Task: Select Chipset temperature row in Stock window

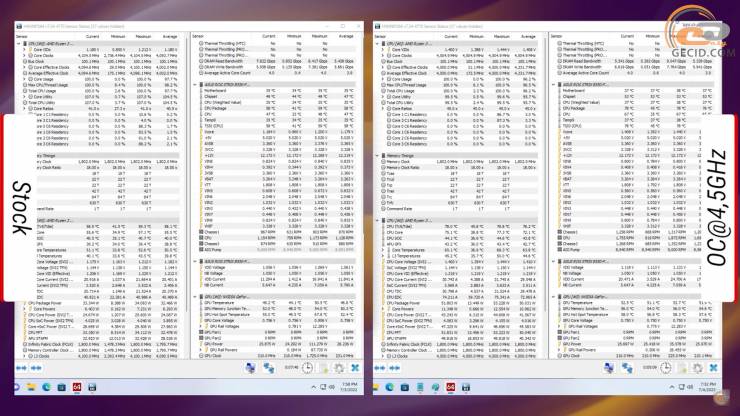Action: (275, 96)
